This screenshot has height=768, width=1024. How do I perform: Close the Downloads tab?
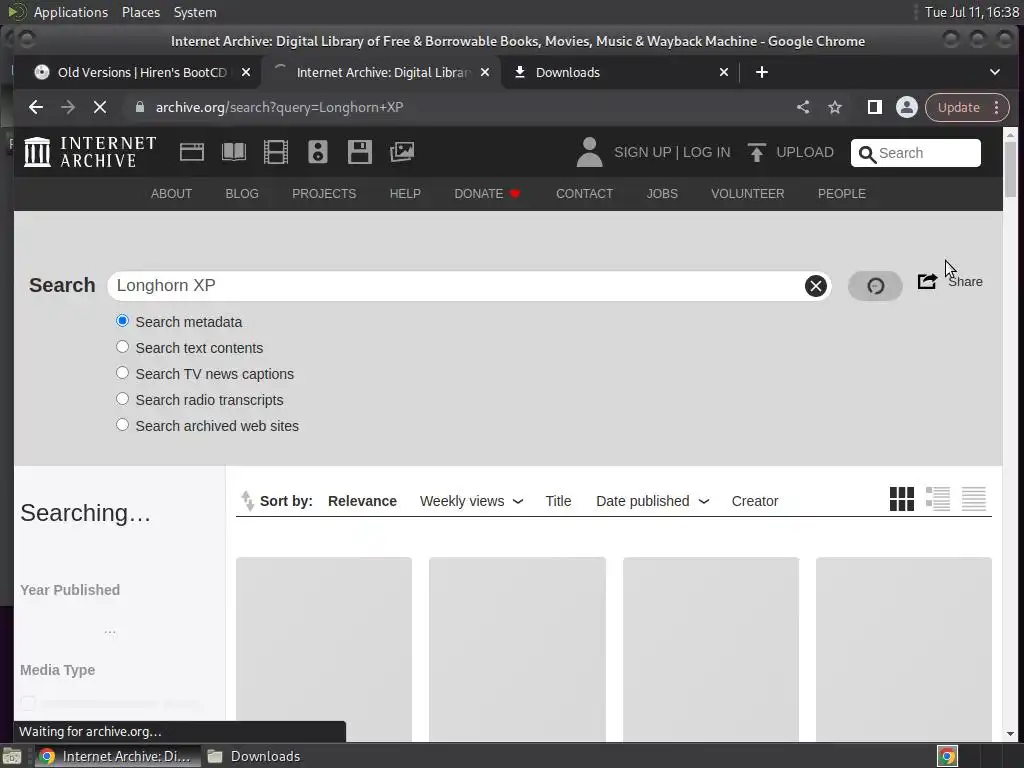724,72
